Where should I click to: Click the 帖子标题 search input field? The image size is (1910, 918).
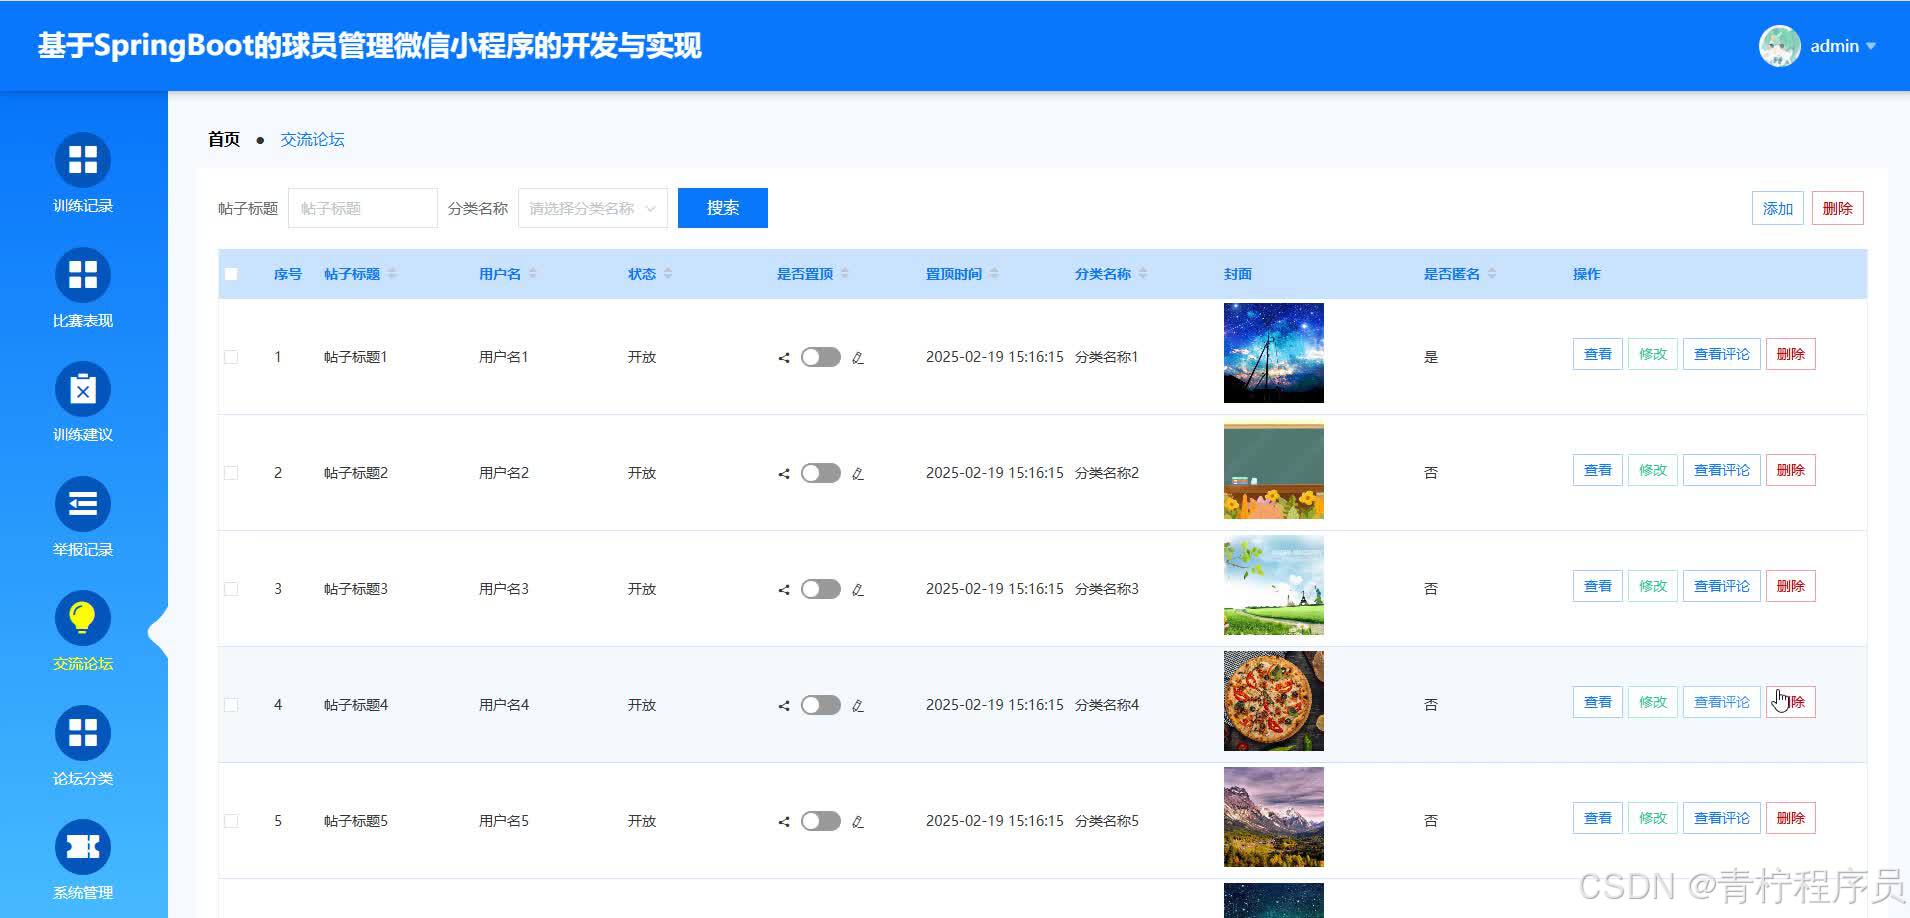[362, 208]
